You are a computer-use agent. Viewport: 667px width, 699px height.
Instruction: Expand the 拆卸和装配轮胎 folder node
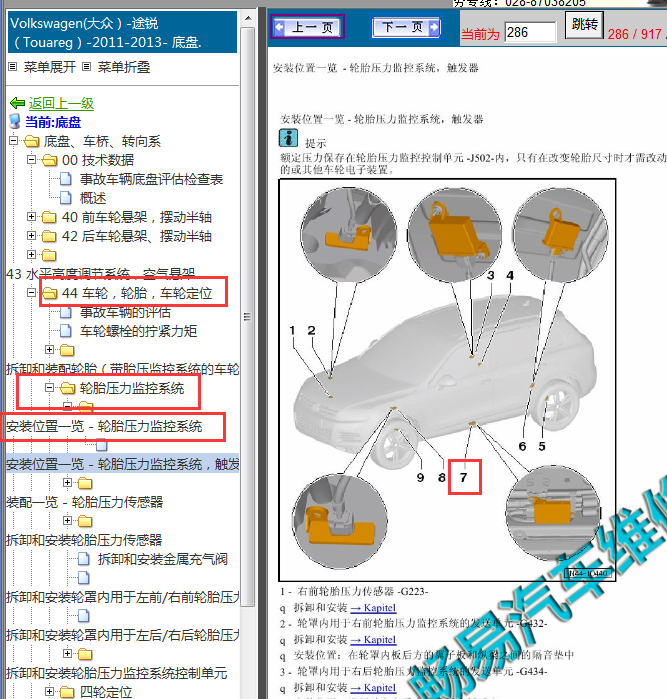(x=49, y=350)
